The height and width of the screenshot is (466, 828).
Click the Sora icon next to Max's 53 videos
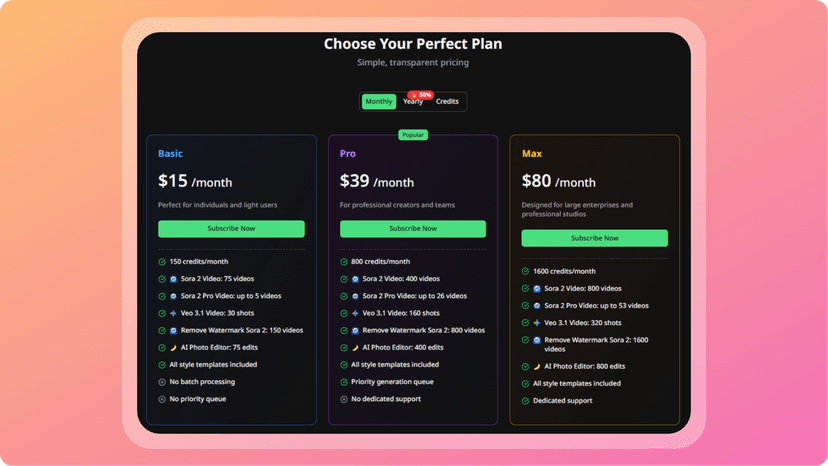(537, 306)
